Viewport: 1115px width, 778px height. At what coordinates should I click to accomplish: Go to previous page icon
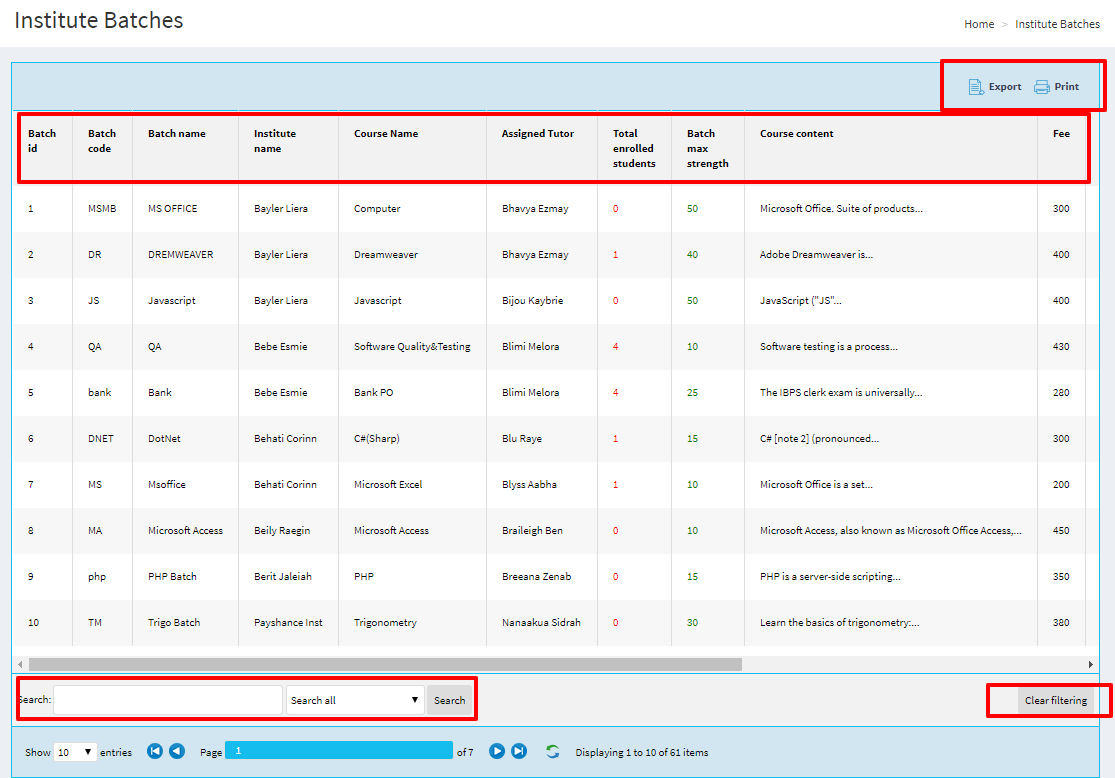[177, 751]
